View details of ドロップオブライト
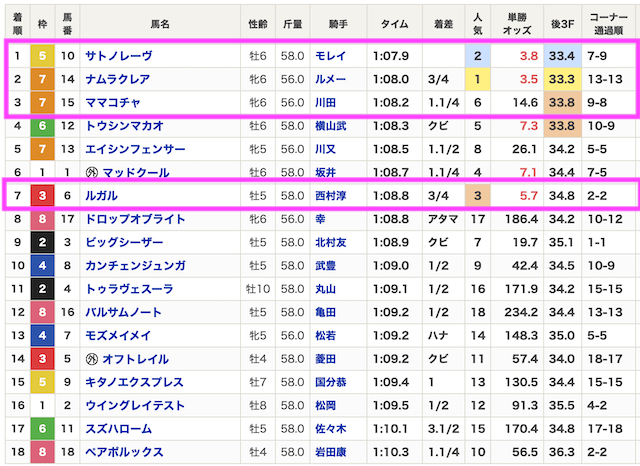The width and height of the screenshot is (640, 466). 135,219
